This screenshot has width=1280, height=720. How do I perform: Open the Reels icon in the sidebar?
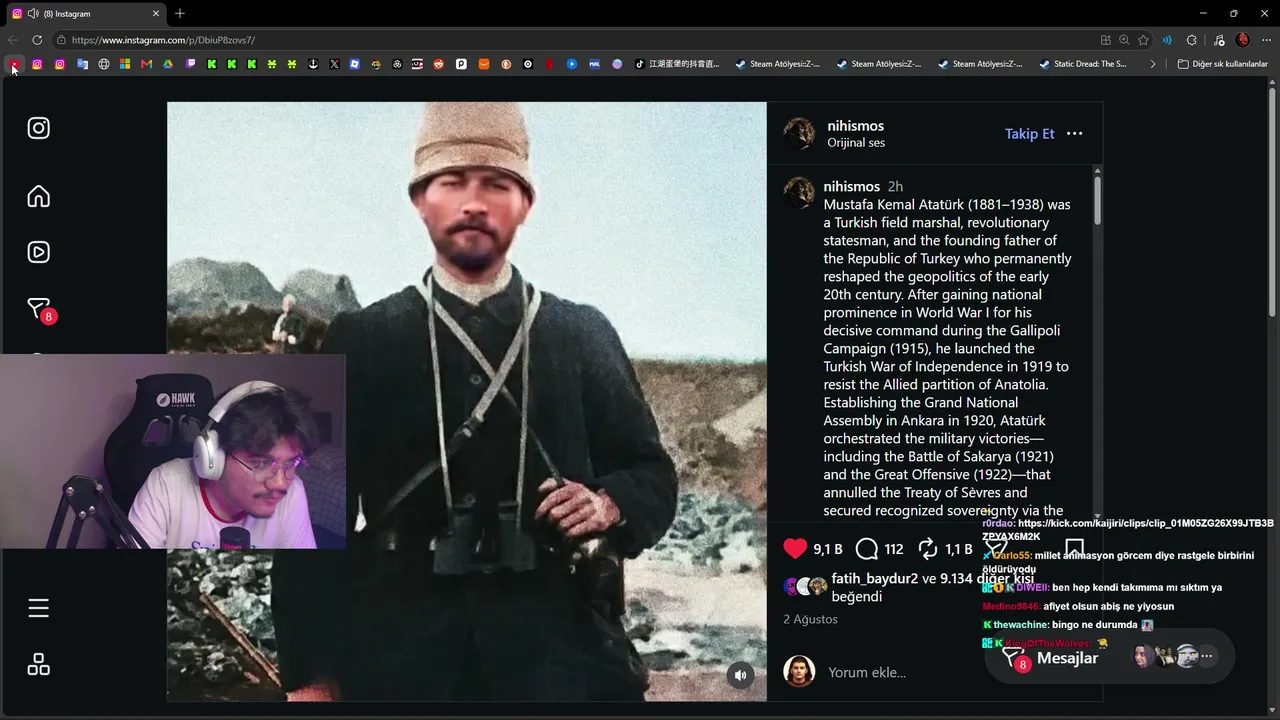click(x=38, y=252)
